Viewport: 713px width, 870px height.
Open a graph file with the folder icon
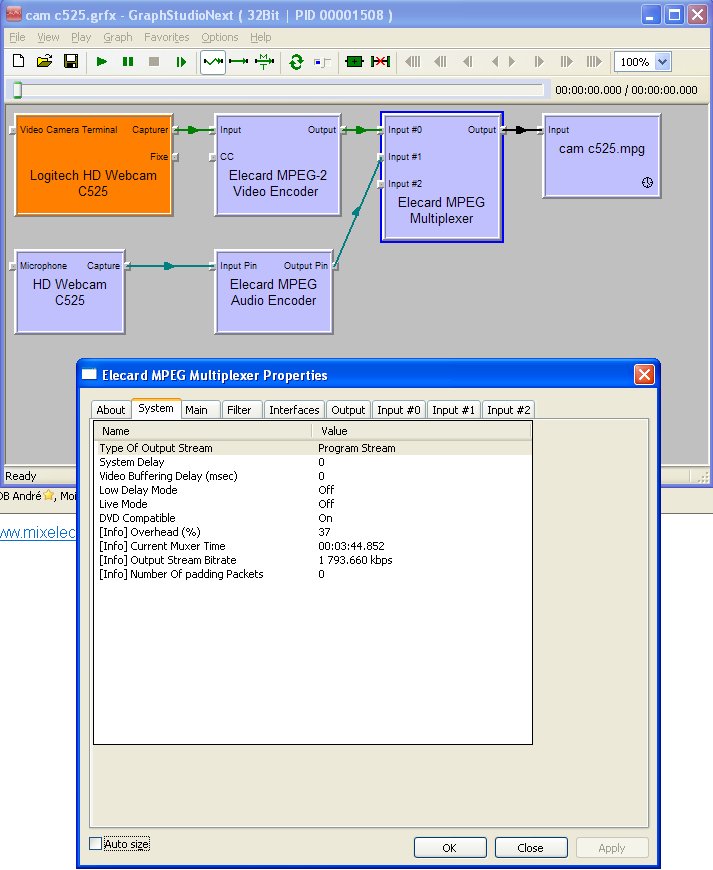[x=44, y=61]
